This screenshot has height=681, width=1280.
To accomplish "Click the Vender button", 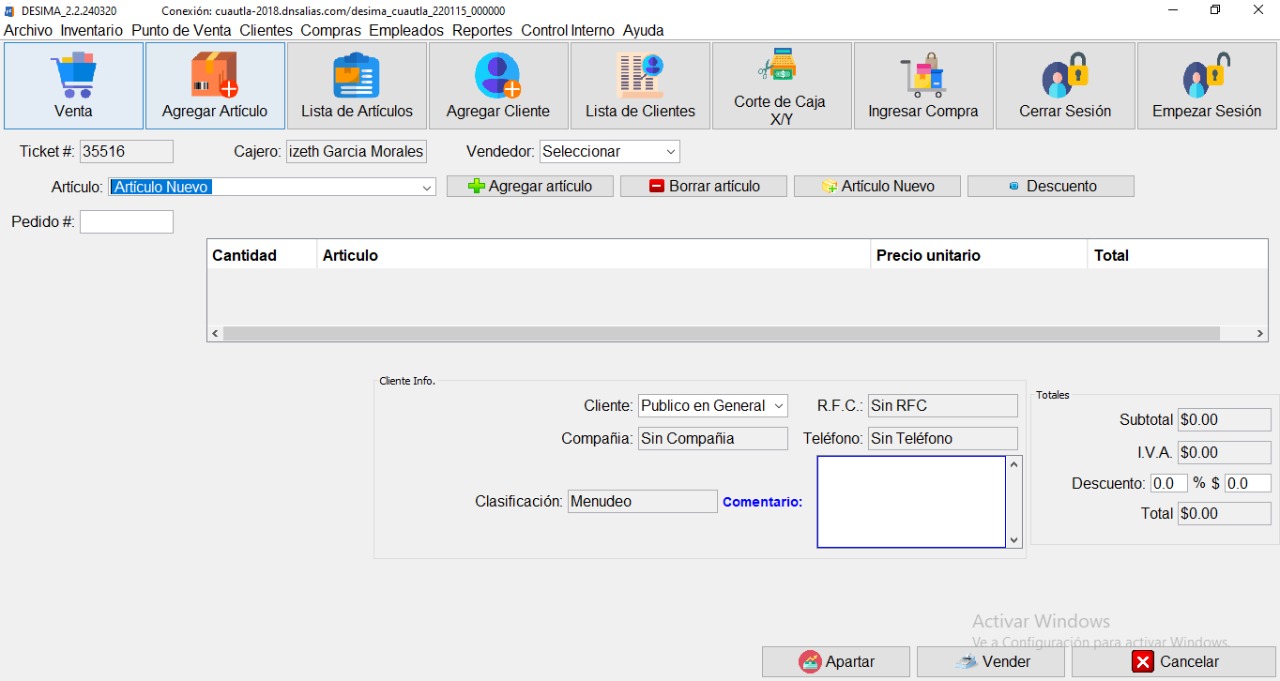I will tap(993, 662).
